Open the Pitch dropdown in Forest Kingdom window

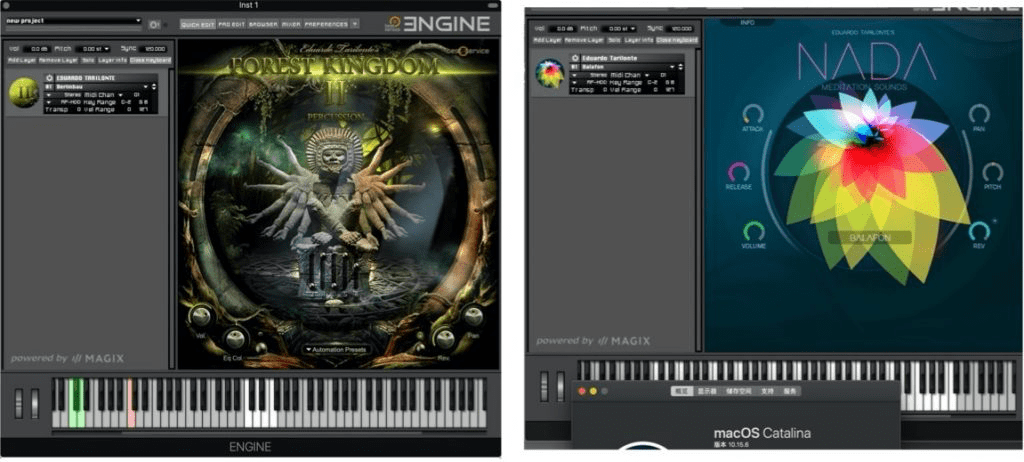tap(106, 49)
